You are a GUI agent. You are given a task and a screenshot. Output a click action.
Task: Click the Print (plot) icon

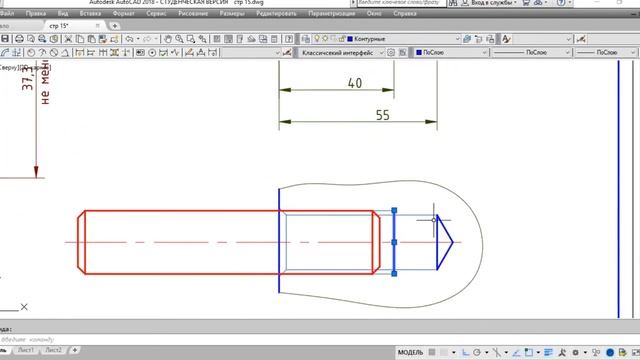19,39
